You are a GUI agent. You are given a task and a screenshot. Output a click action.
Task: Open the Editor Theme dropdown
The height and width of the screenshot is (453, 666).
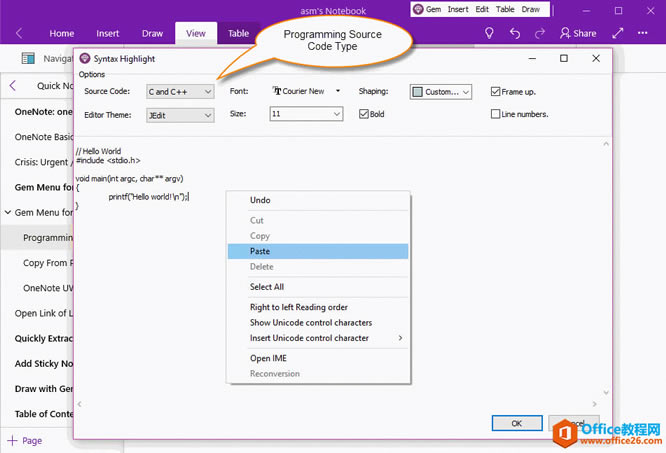point(180,115)
